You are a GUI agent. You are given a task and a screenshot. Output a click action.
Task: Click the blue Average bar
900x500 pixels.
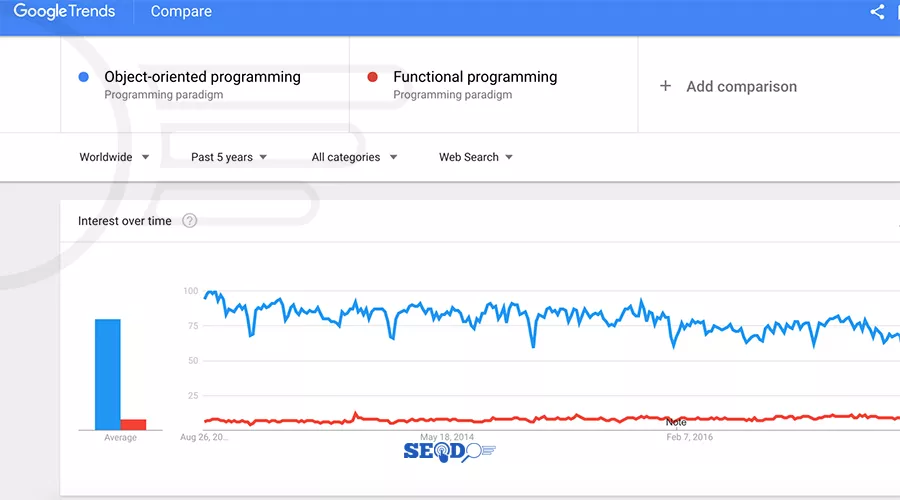click(x=108, y=374)
